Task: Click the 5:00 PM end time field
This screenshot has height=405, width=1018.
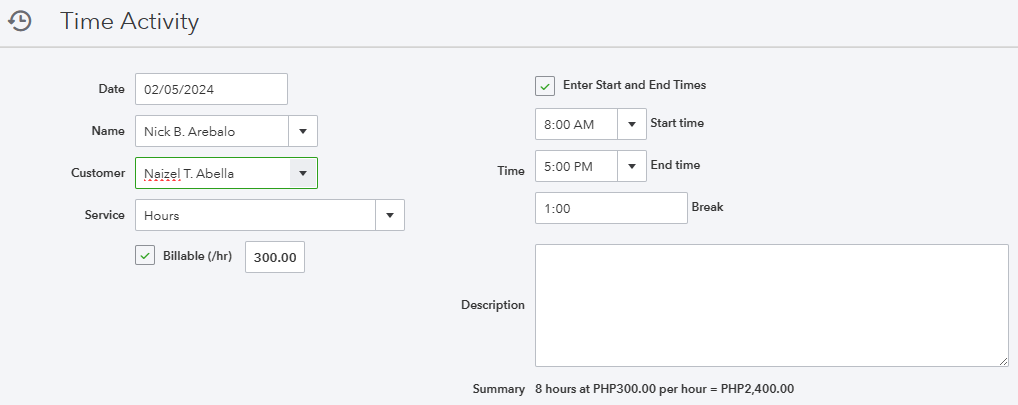Action: tap(576, 167)
